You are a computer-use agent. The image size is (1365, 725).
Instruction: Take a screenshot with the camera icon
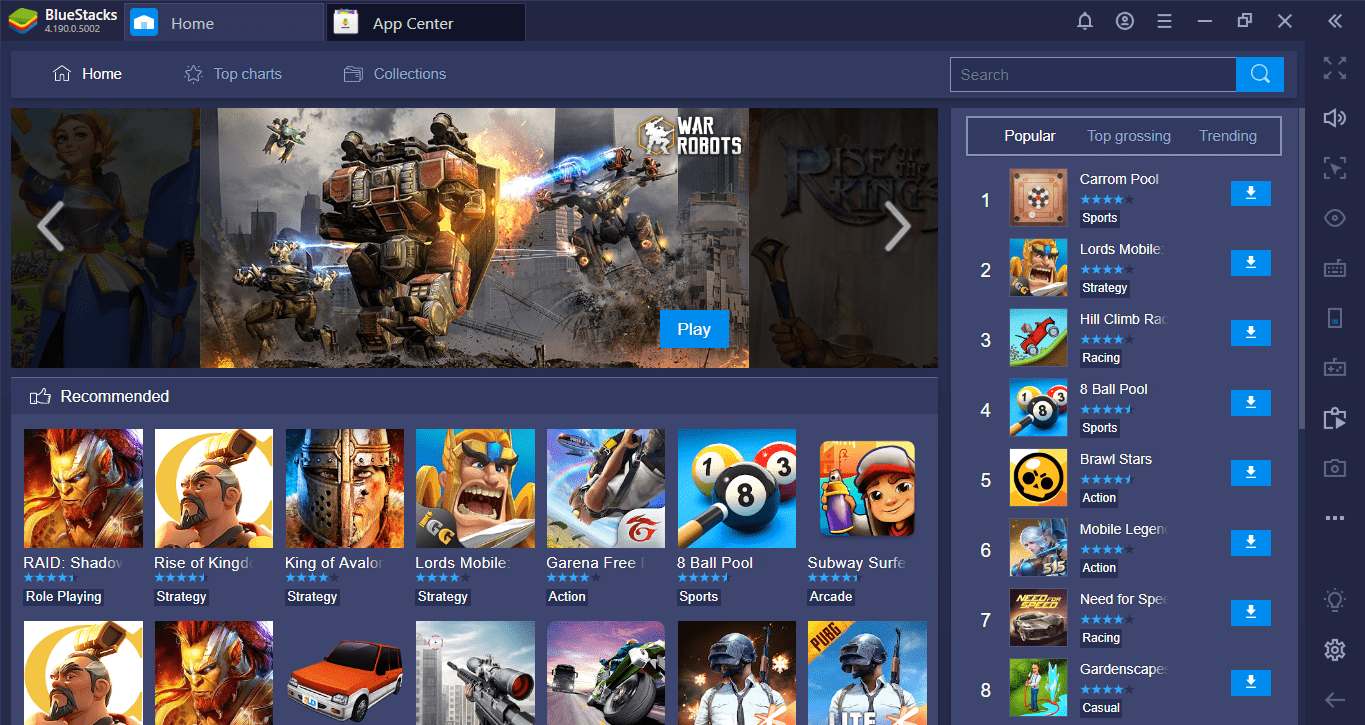1335,468
